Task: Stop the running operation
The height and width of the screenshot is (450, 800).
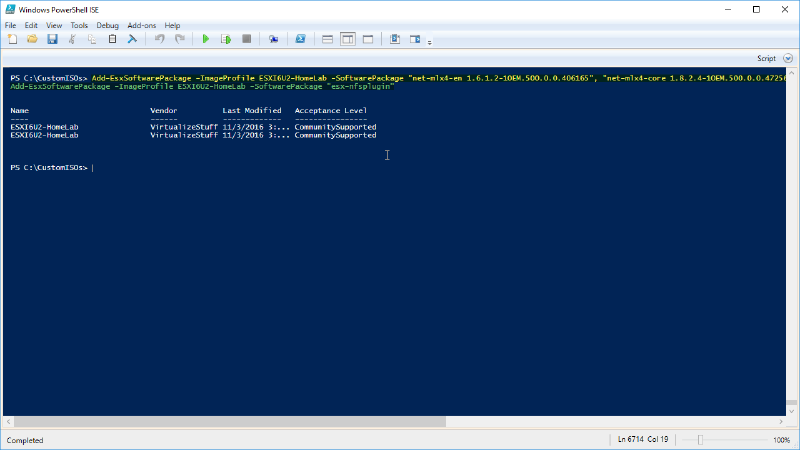Action: coord(246,39)
